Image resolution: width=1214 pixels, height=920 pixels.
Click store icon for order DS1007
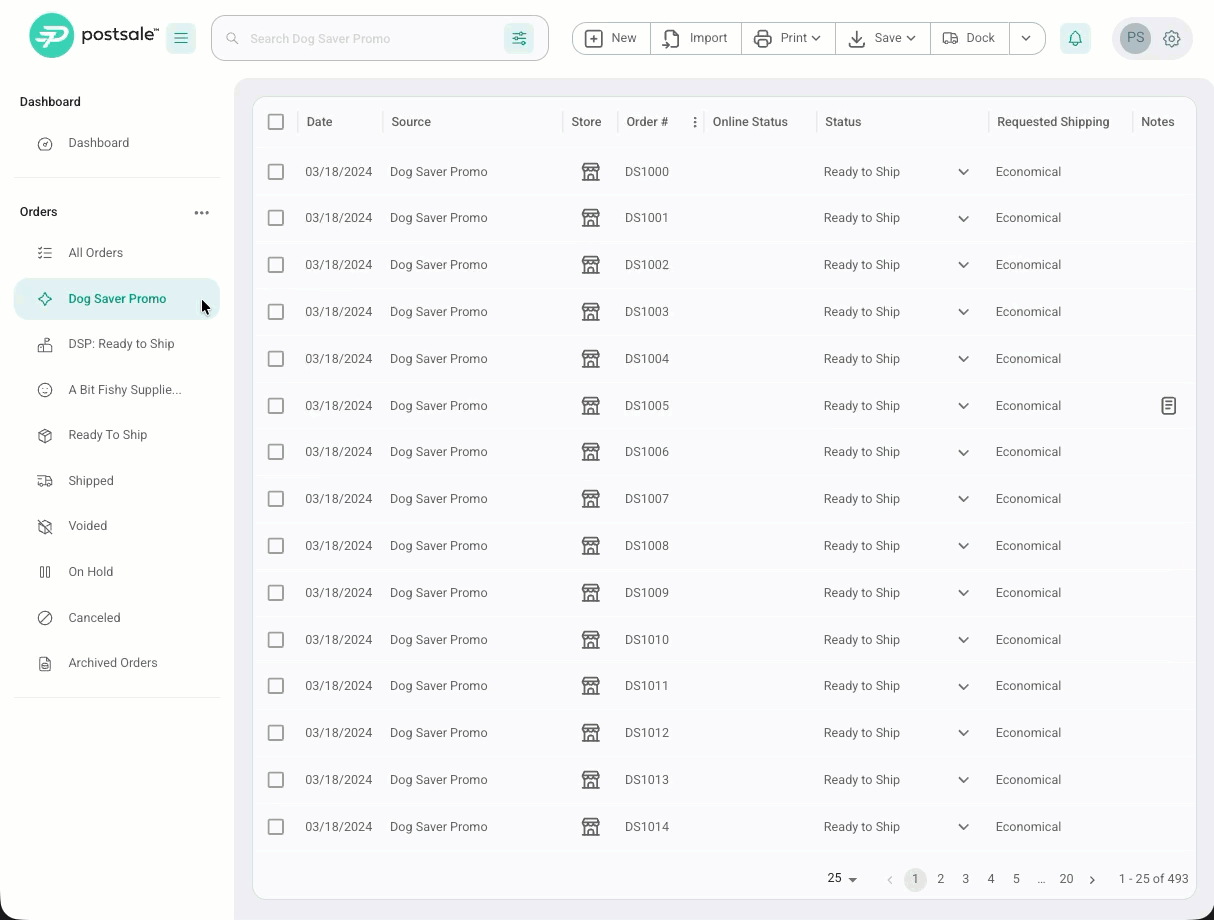point(590,498)
